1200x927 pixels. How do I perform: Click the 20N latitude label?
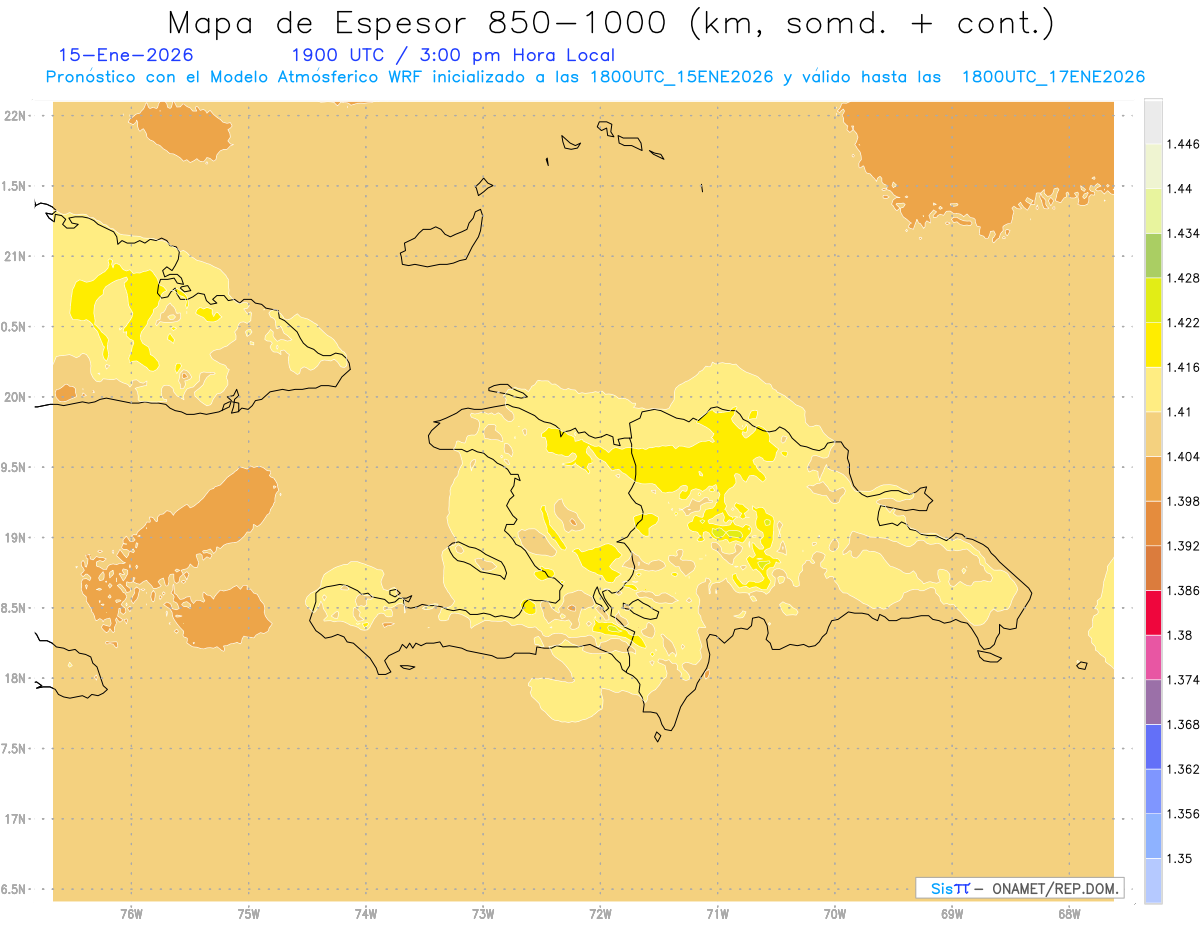(x=14, y=397)
